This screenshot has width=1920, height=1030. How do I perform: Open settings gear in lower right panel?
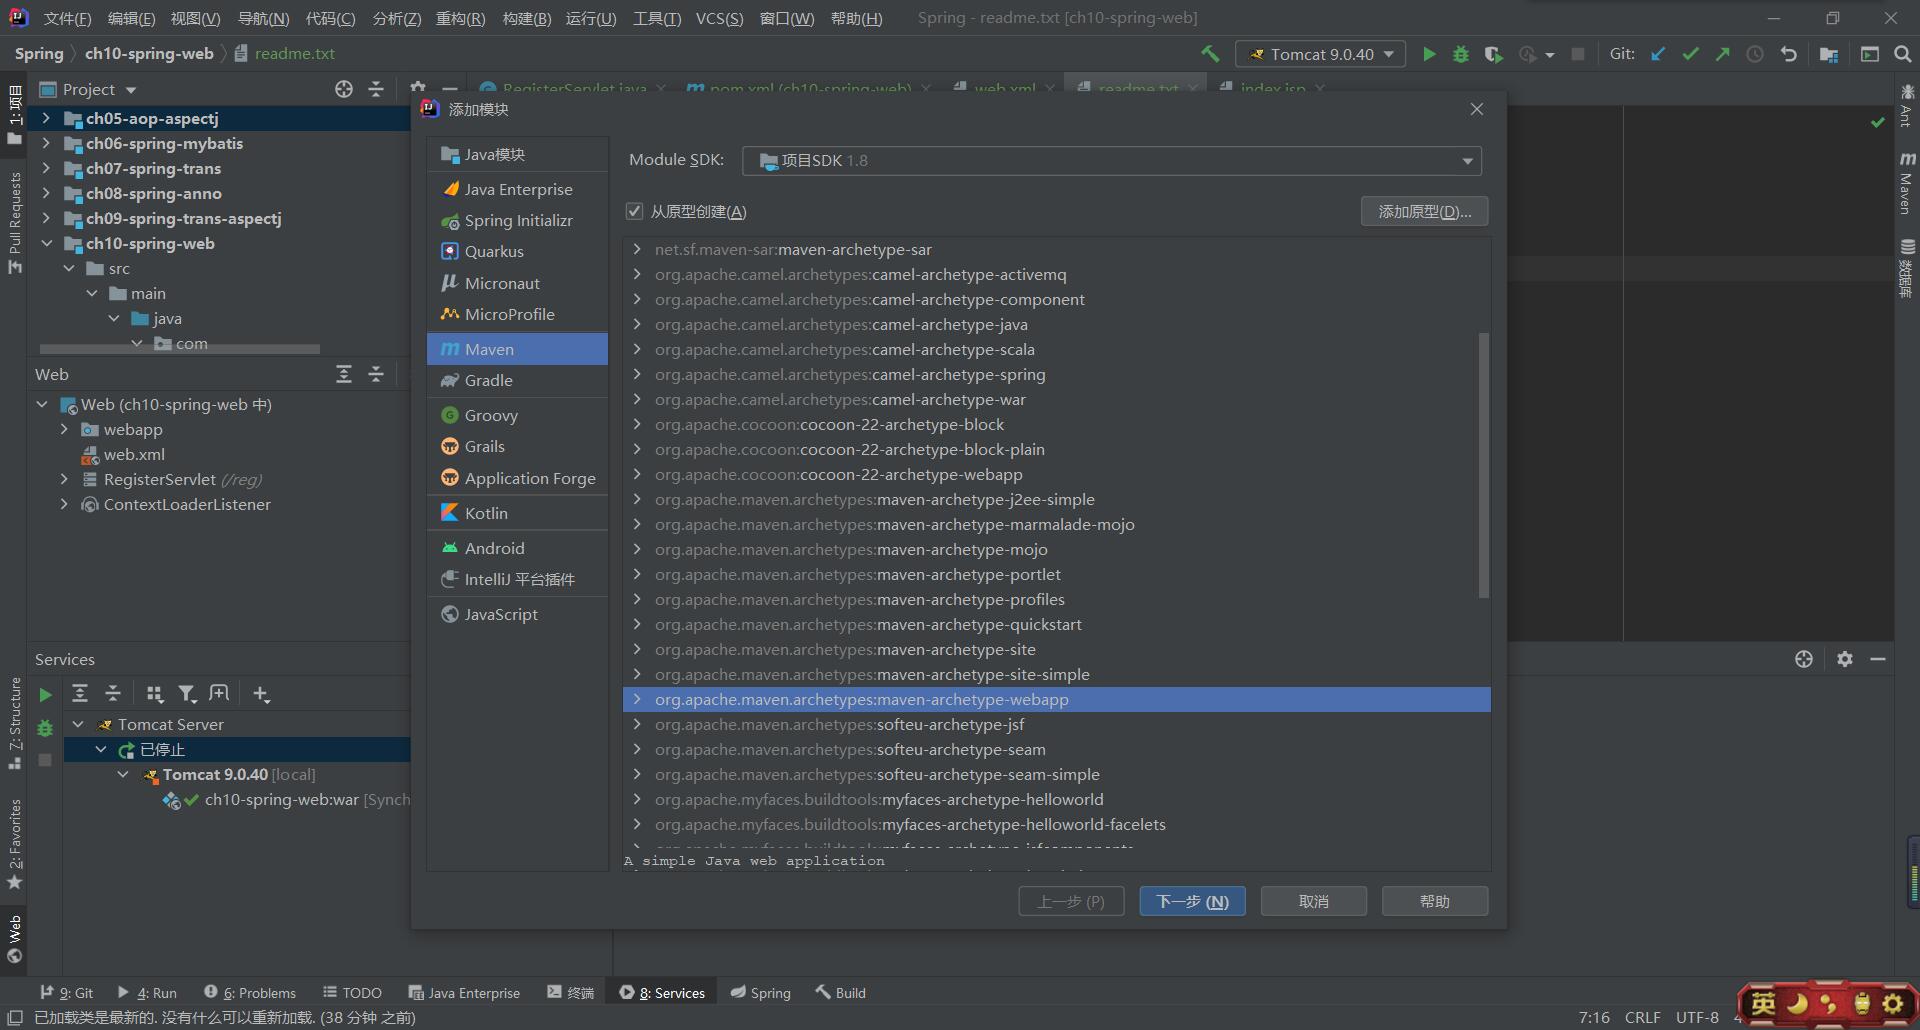[1845, 659]
